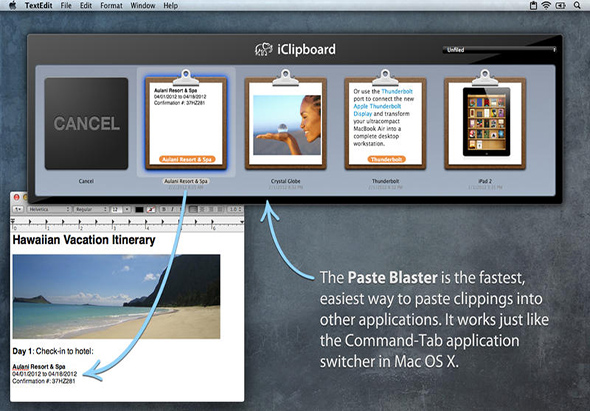Click the large CANCEL tile
590x411 pixels.
click(x=86, y=123)
